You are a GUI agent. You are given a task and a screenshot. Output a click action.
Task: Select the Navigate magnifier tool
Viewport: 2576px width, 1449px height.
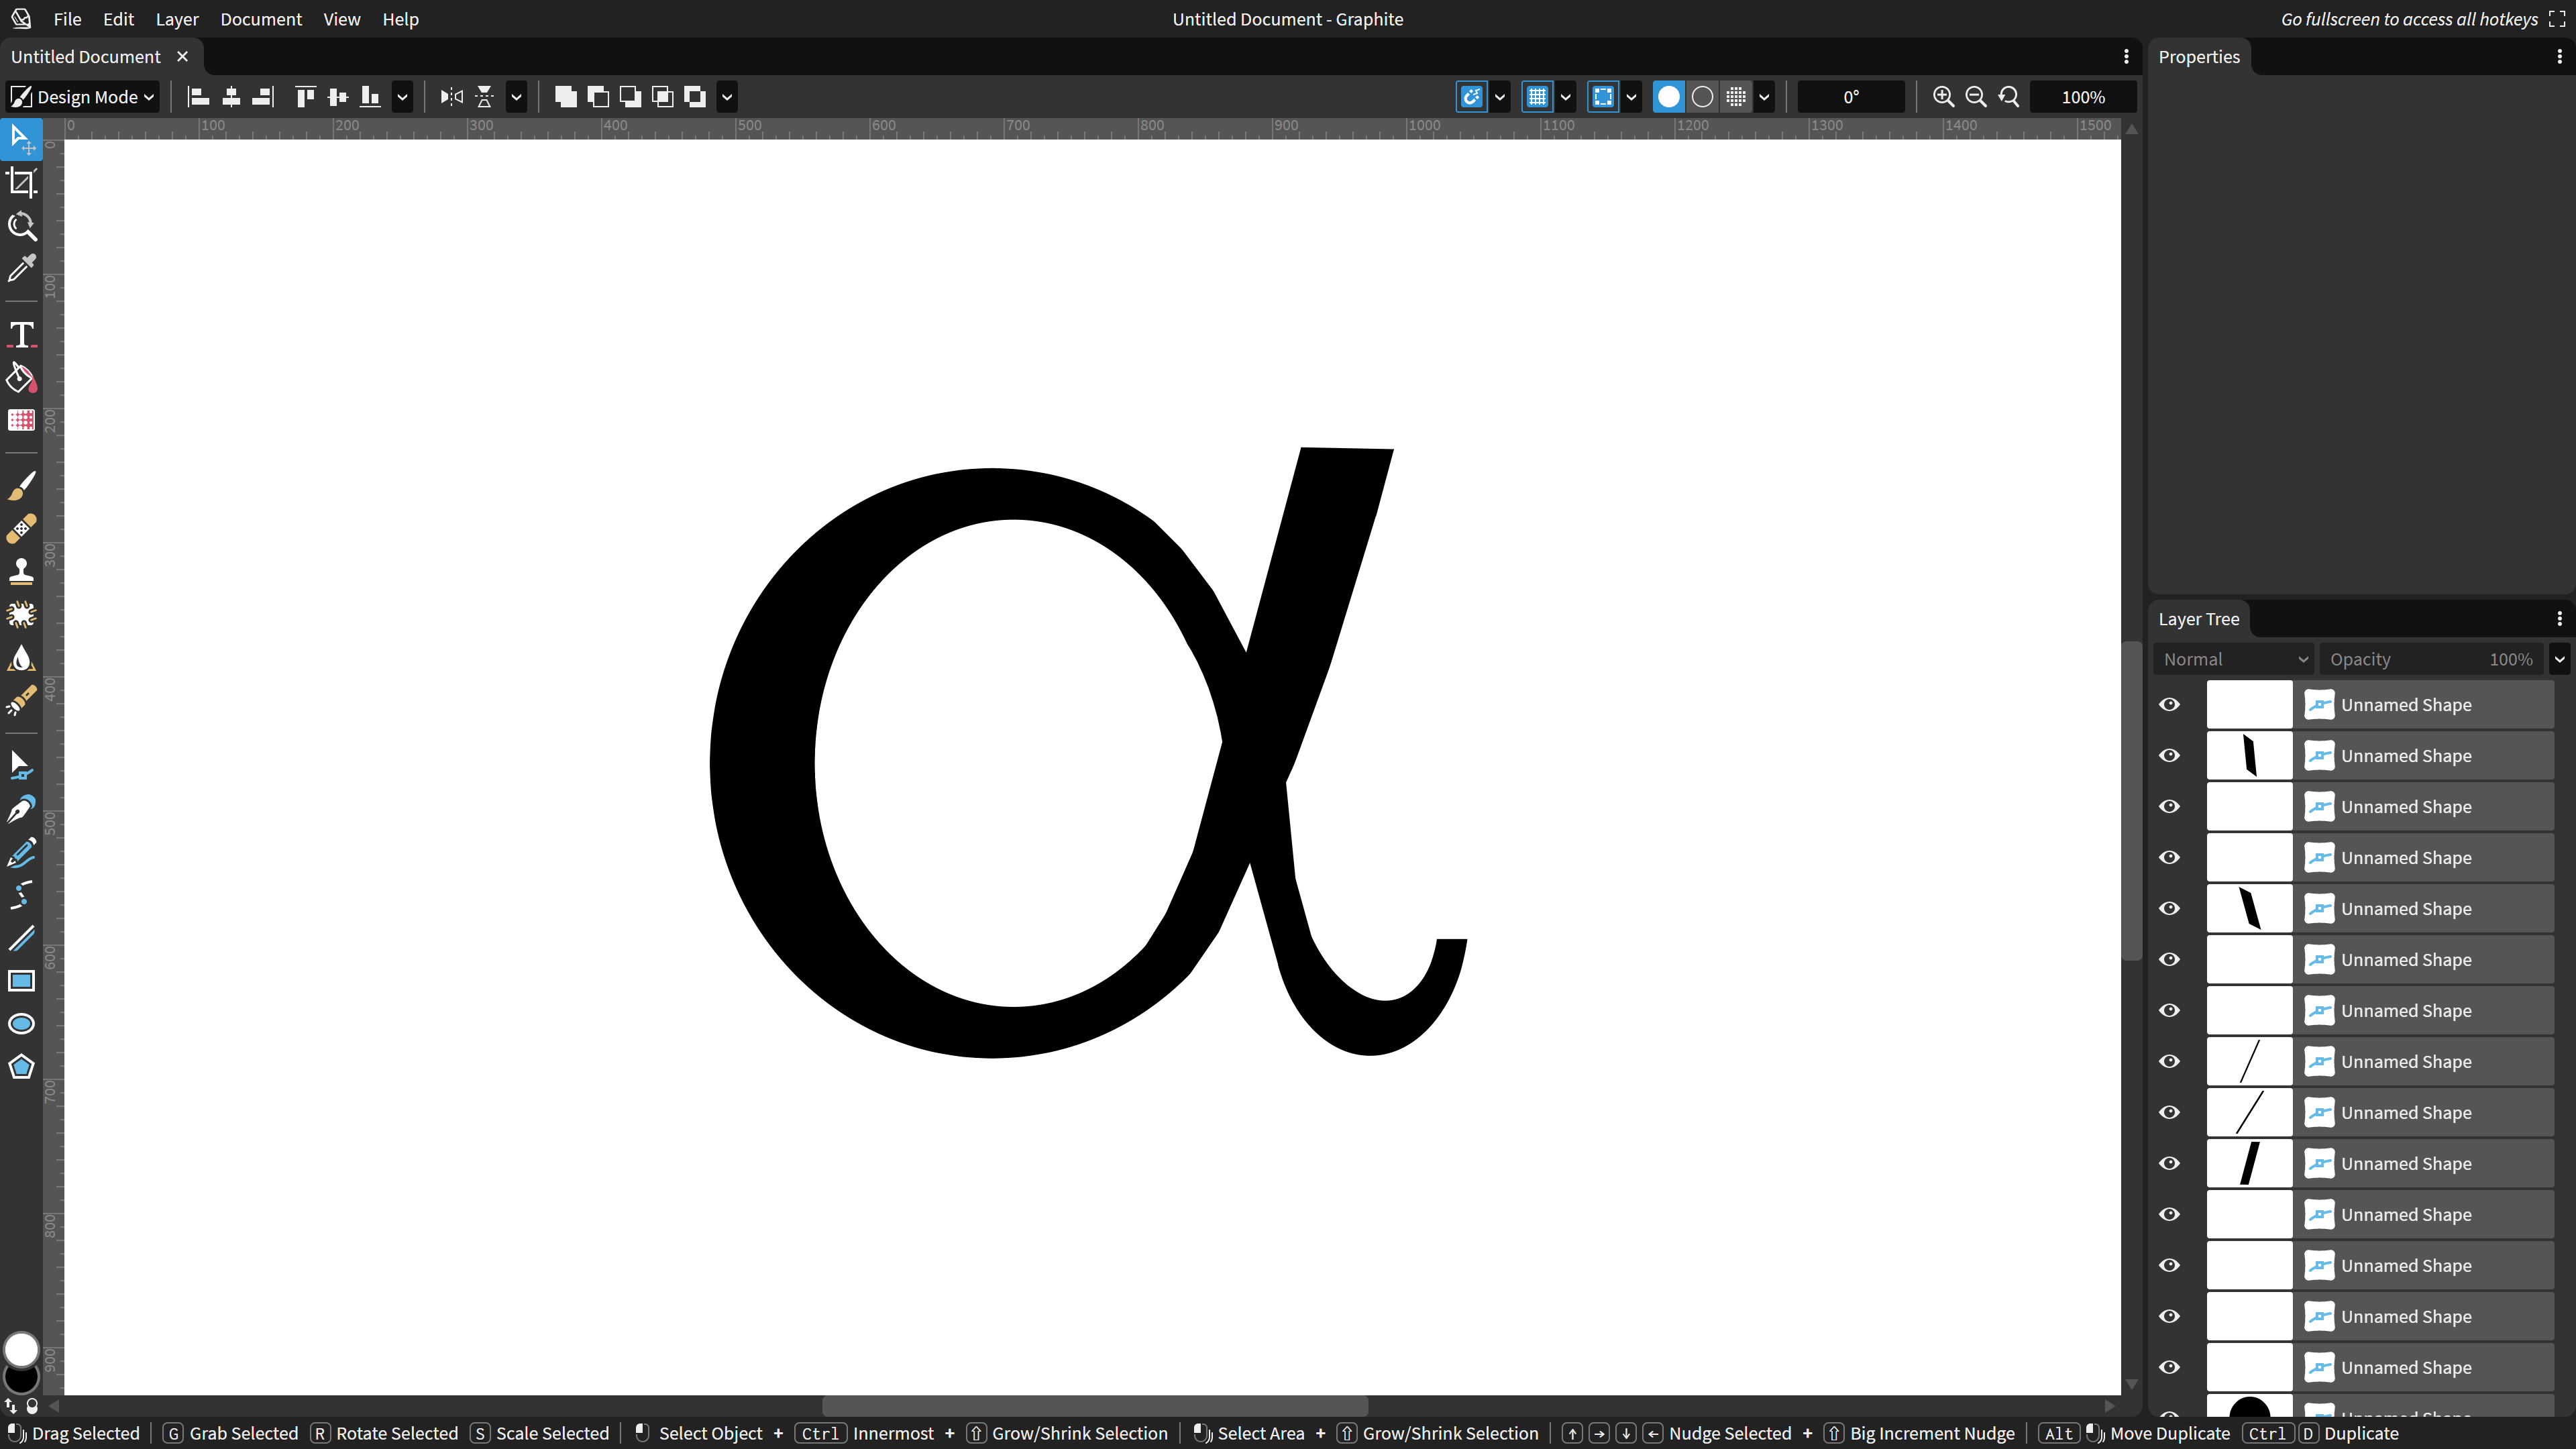tap(21, 226)
